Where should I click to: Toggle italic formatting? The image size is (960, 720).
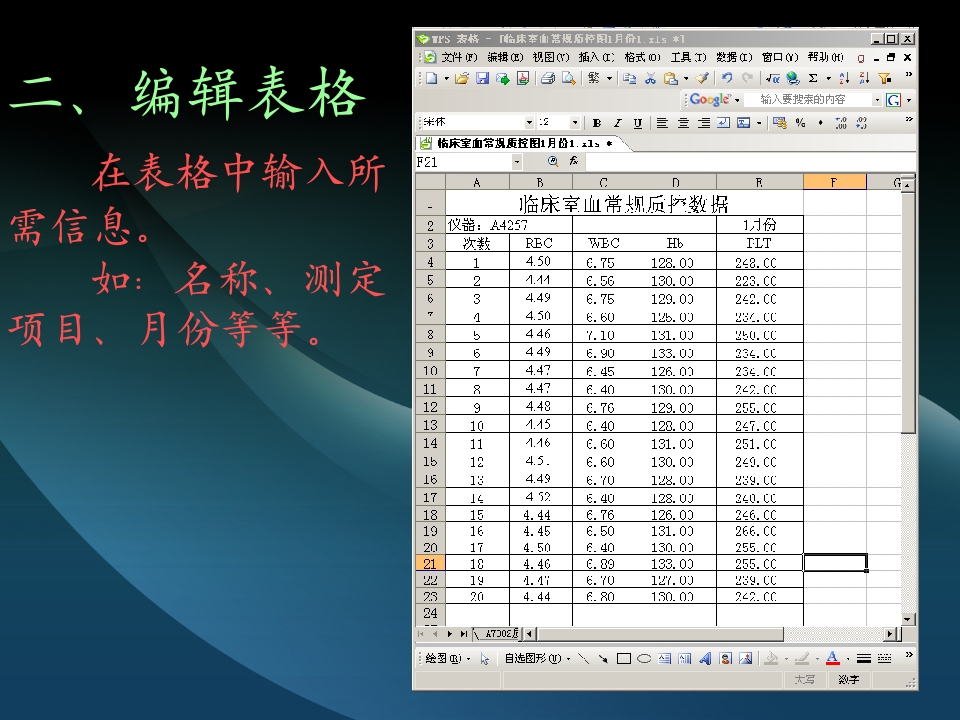pos(617,122)
